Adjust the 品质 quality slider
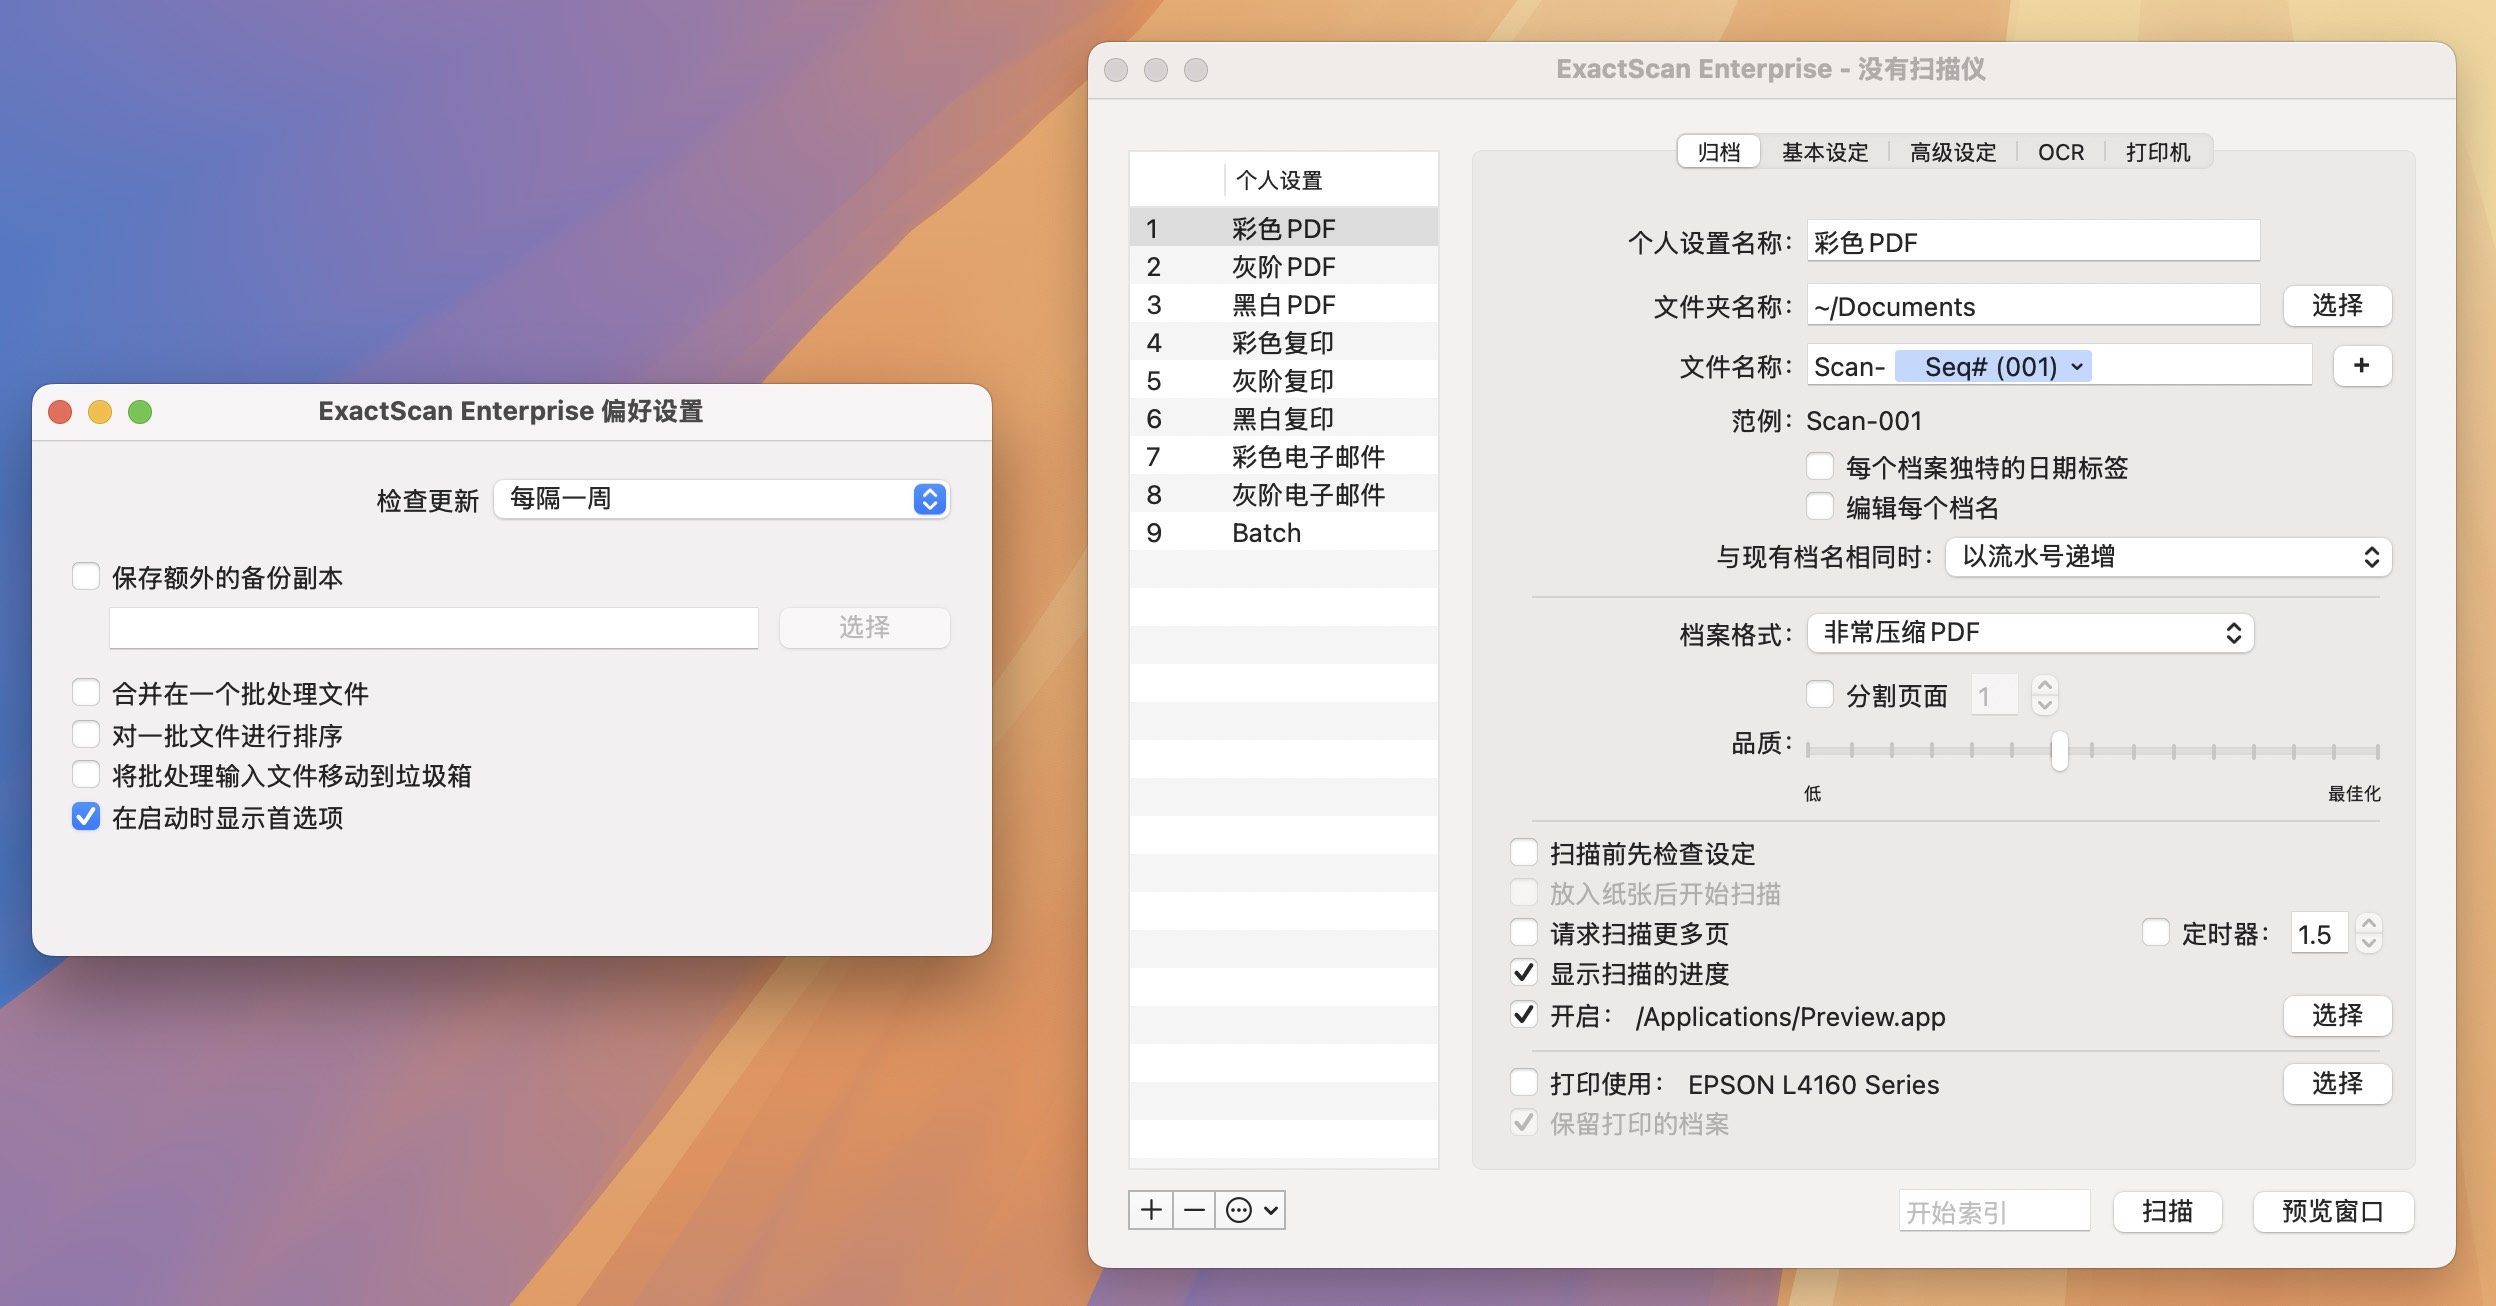2496x1306 pixels. (2059, 752)
